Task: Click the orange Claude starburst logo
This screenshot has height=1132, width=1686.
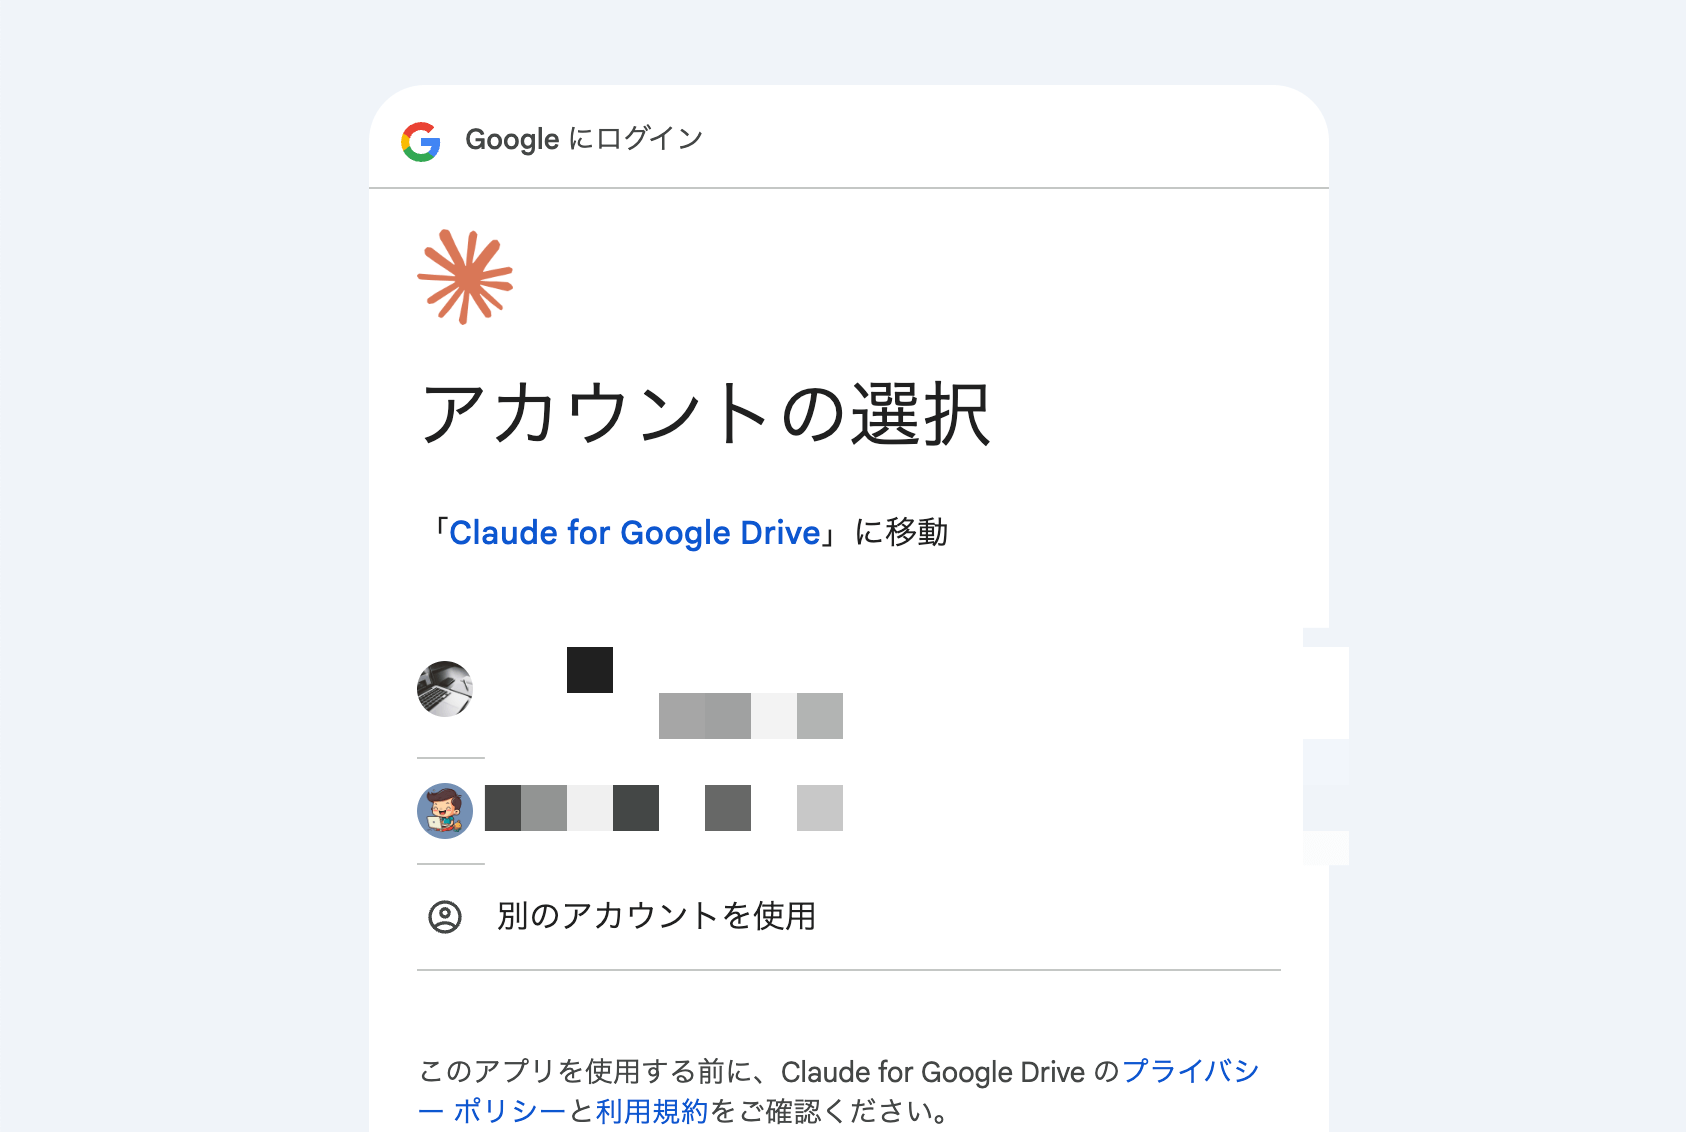Action: tap(465, 277)
